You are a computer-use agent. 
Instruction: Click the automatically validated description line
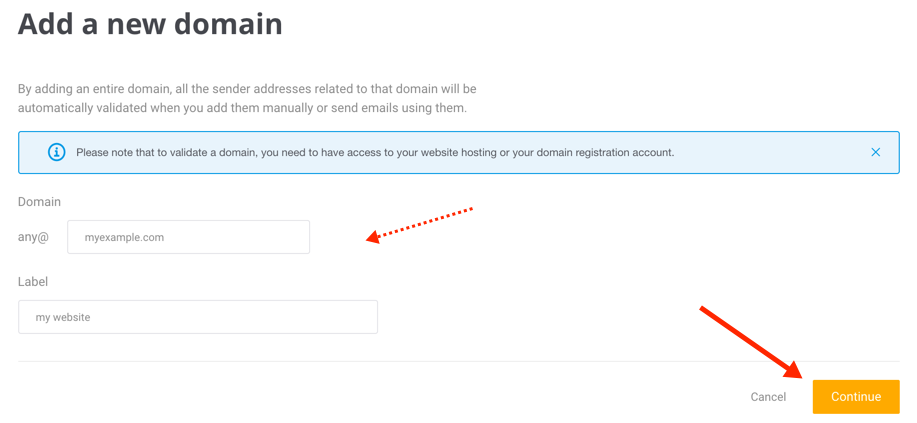[x=242, y=109]
